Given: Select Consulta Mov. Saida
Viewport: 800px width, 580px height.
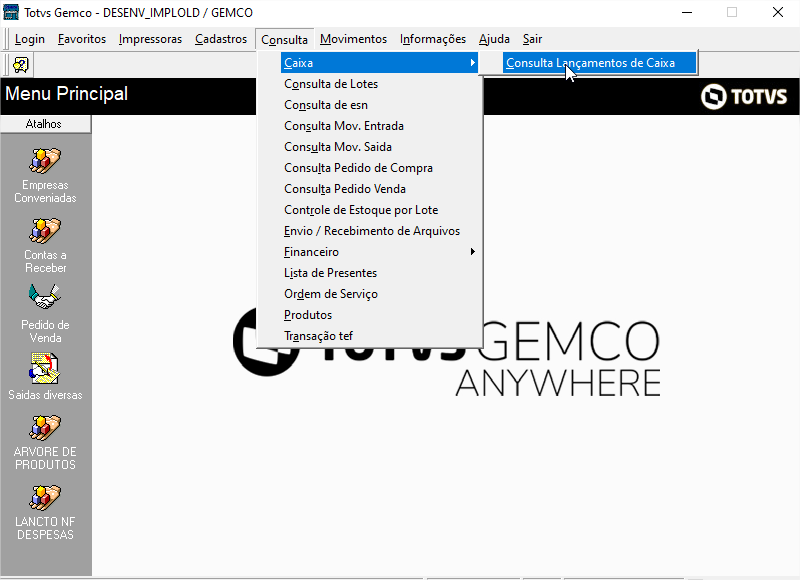Looking at the screenshot, I should coord(380,146).
